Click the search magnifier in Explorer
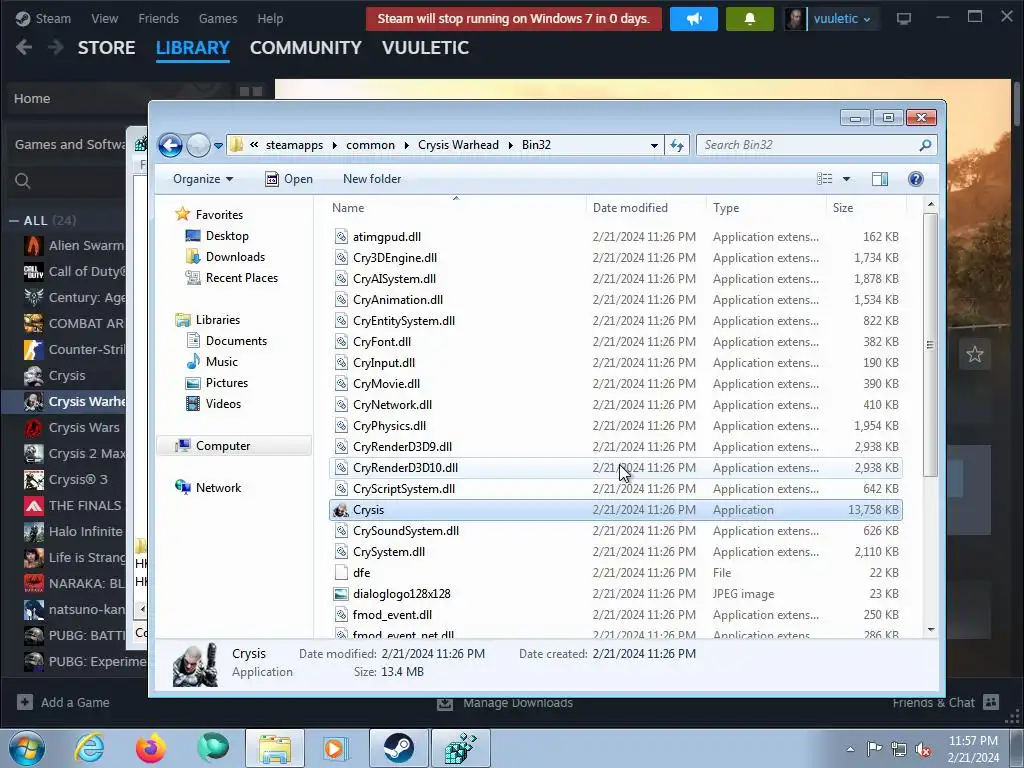Viewport: 1024px width, 768px height. 925,145
